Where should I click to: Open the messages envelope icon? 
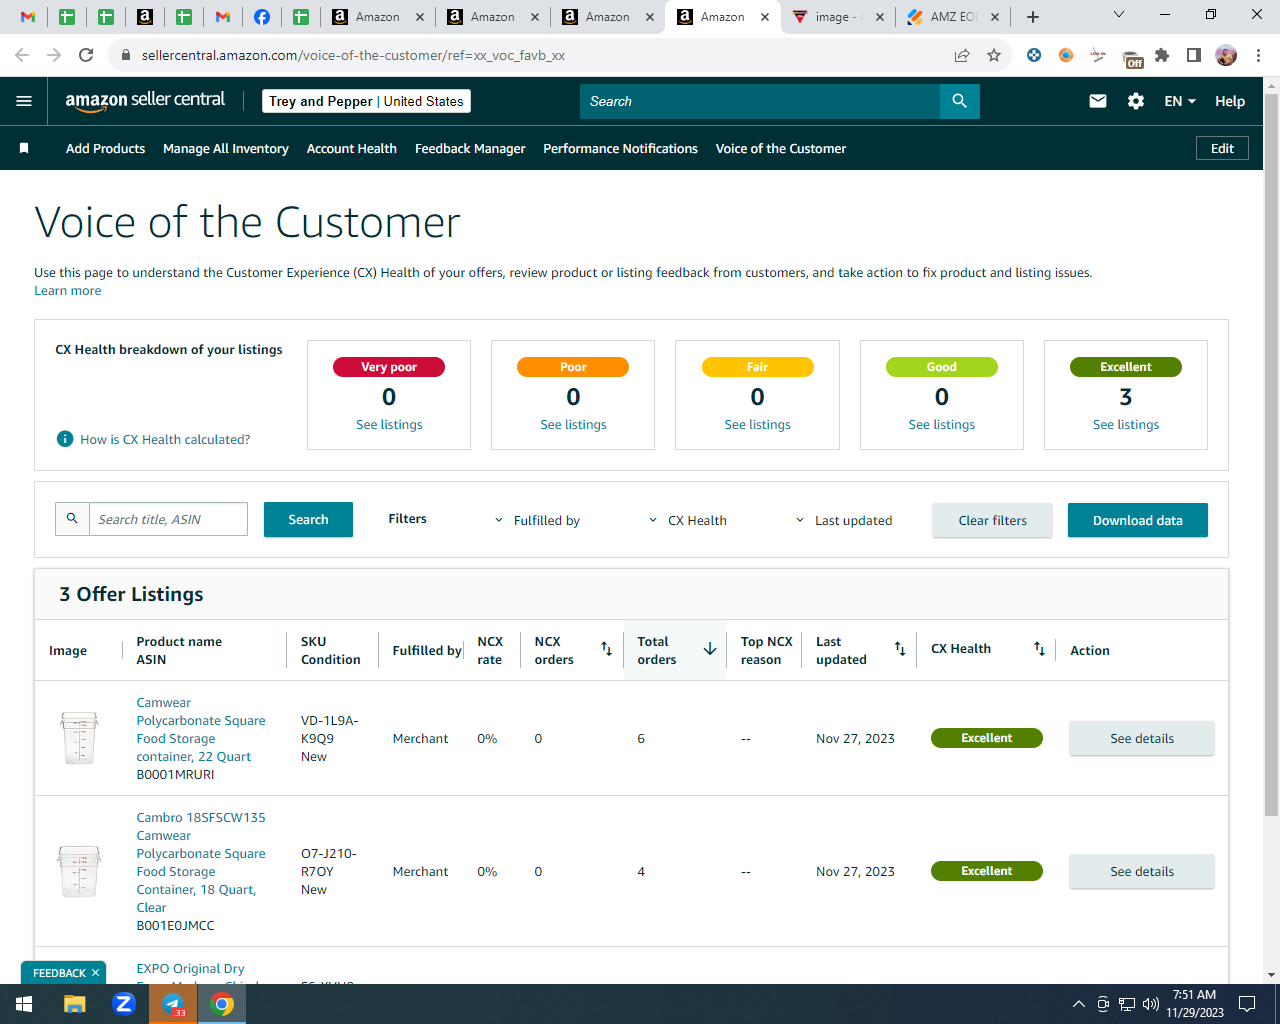1098,101
